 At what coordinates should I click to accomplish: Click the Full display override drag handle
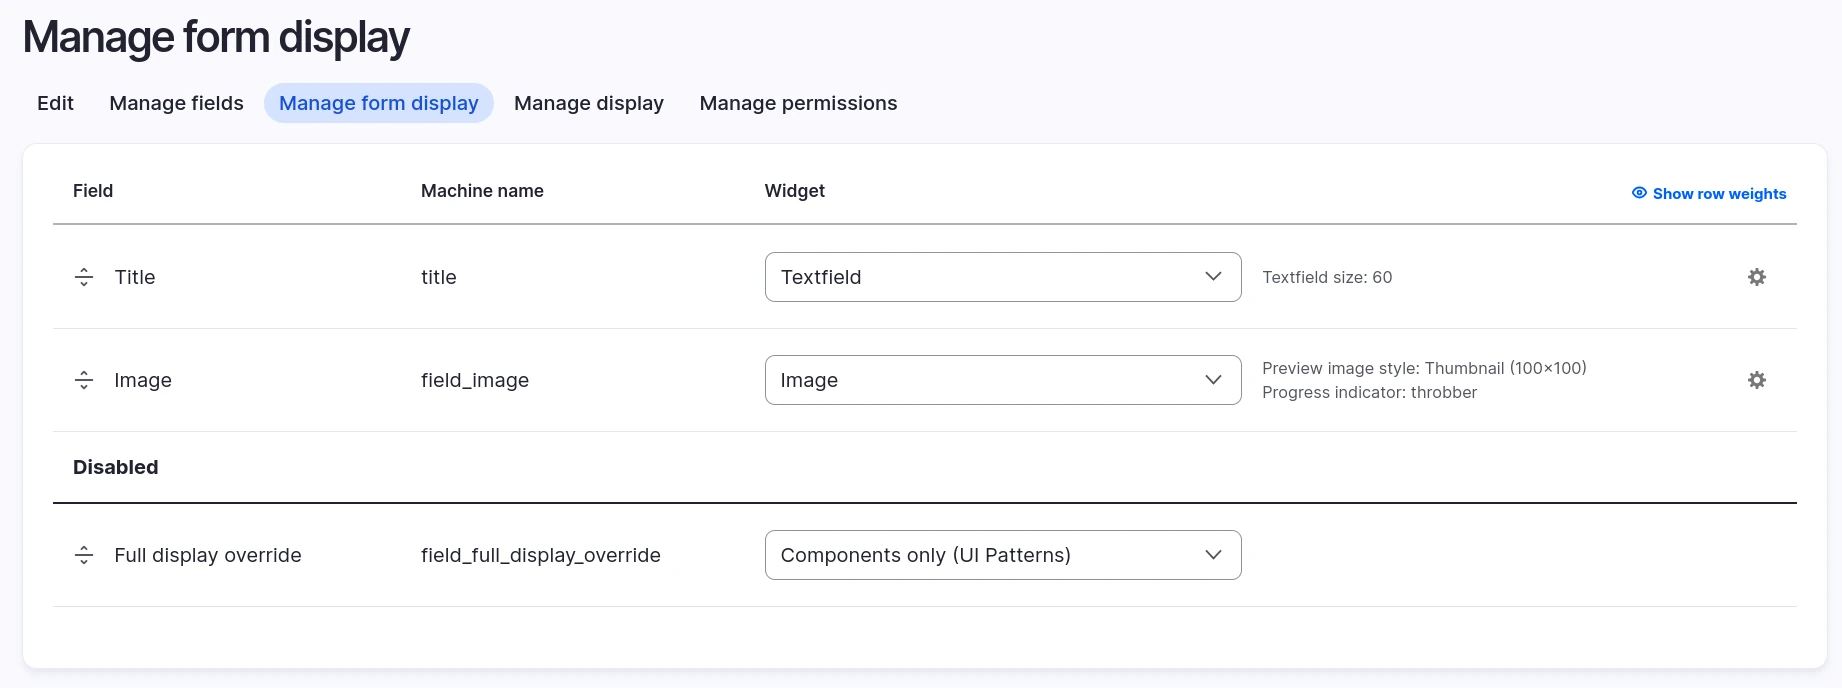(84, 555)
